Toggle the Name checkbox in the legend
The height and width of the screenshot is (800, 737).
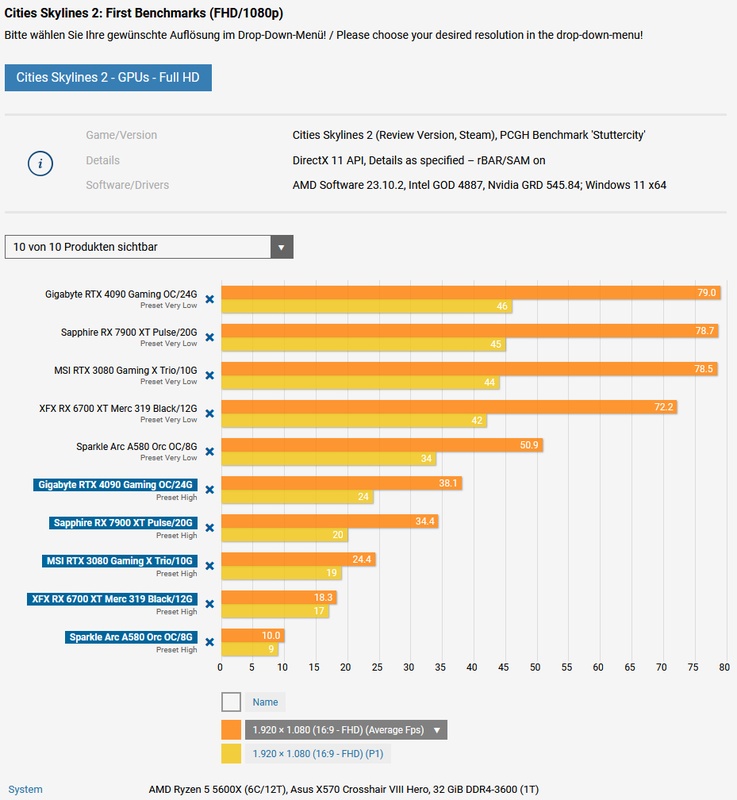(231, 702)
